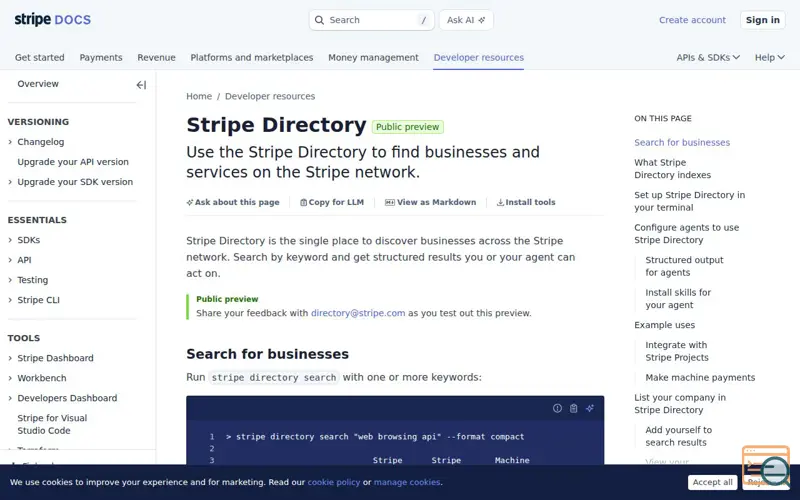Click the Stripe Docs logo
800x500 pixels.
click(x=53, y=20)
